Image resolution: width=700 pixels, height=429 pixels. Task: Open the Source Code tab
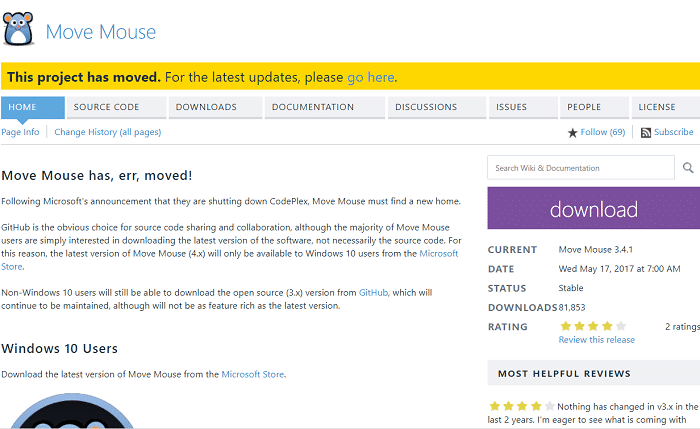116,107
